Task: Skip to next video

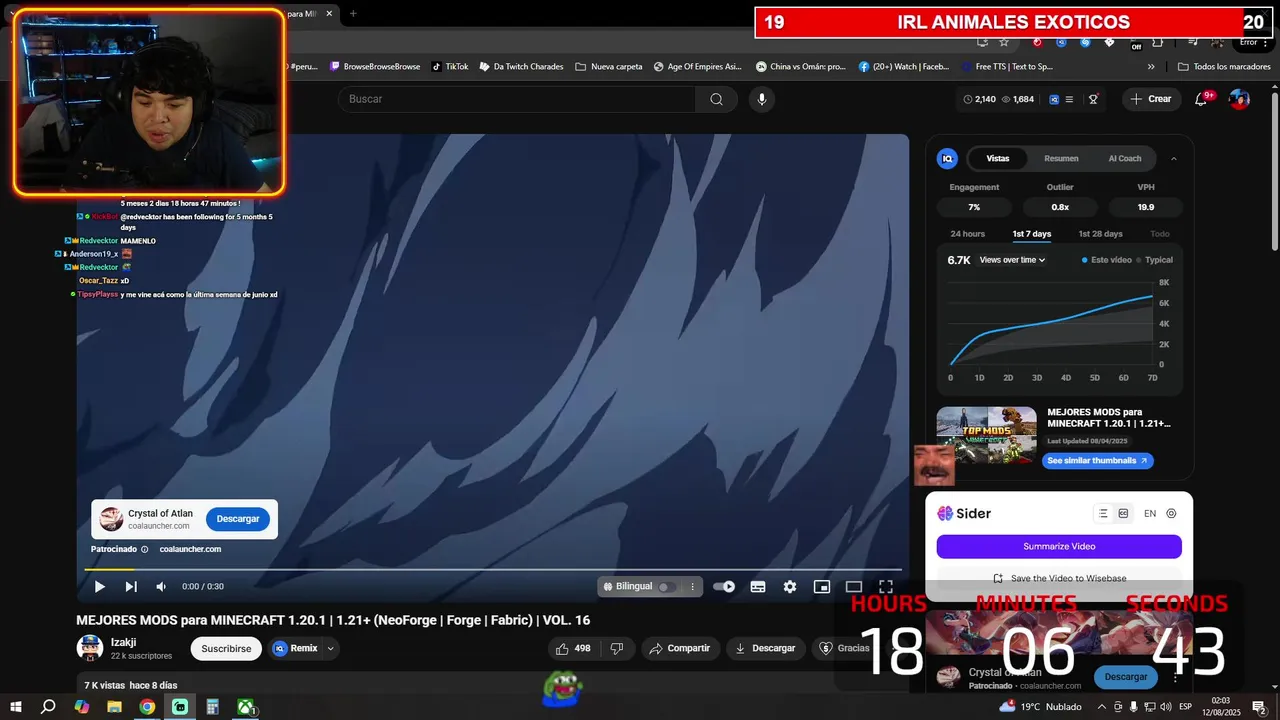Action: pyautogui.click(x=131, y=587)
